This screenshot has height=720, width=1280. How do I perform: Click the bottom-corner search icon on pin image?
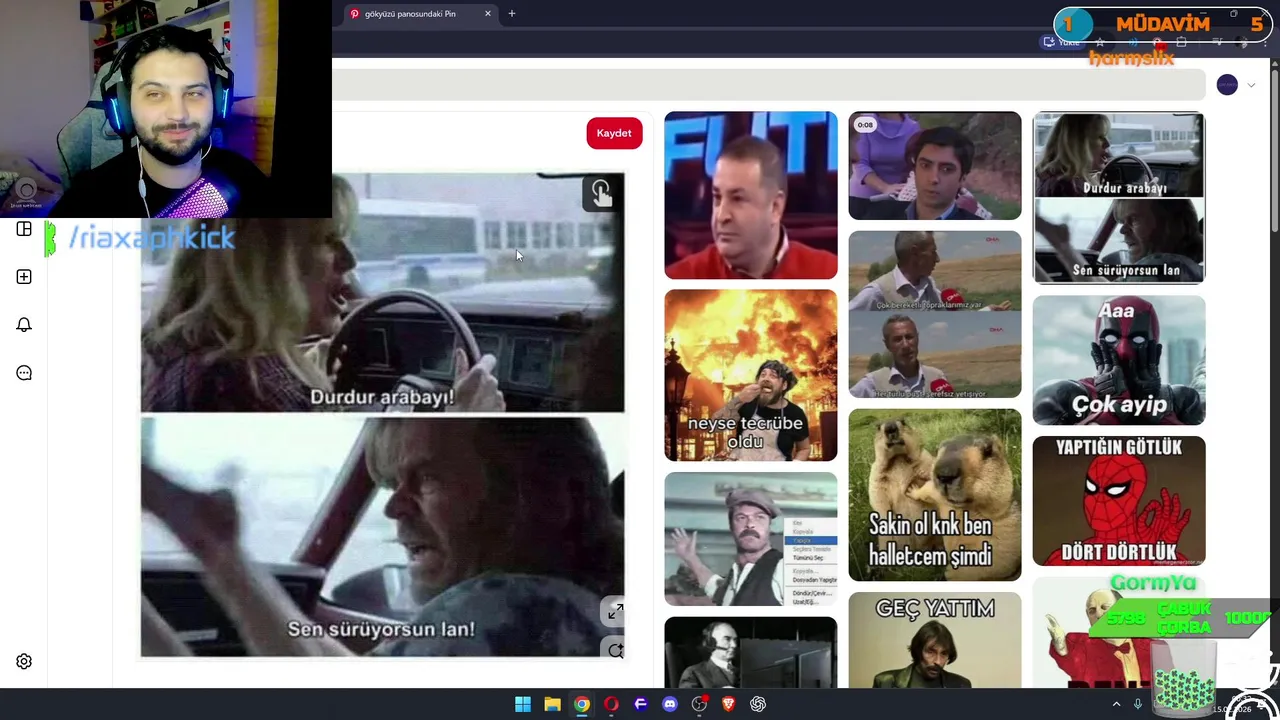615,651
